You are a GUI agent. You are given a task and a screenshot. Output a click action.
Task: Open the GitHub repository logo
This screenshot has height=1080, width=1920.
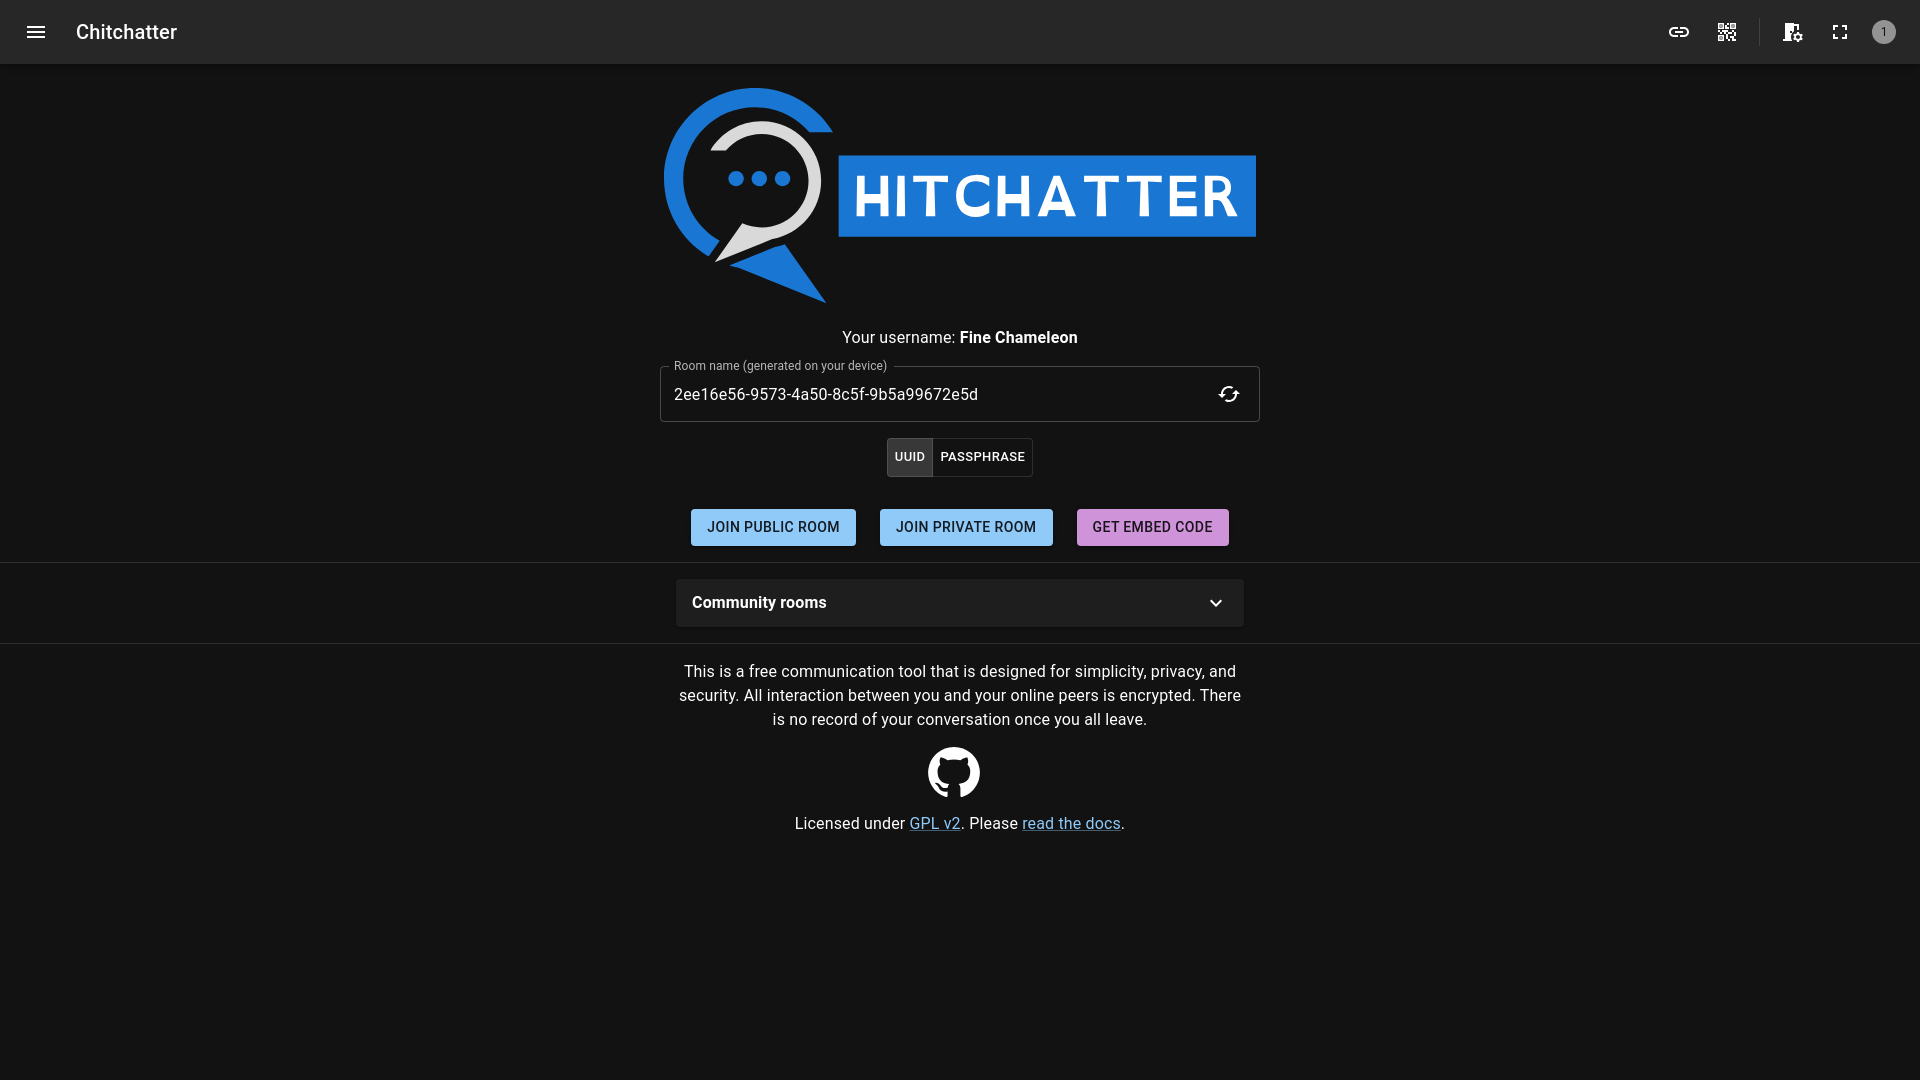coord(954,772)
